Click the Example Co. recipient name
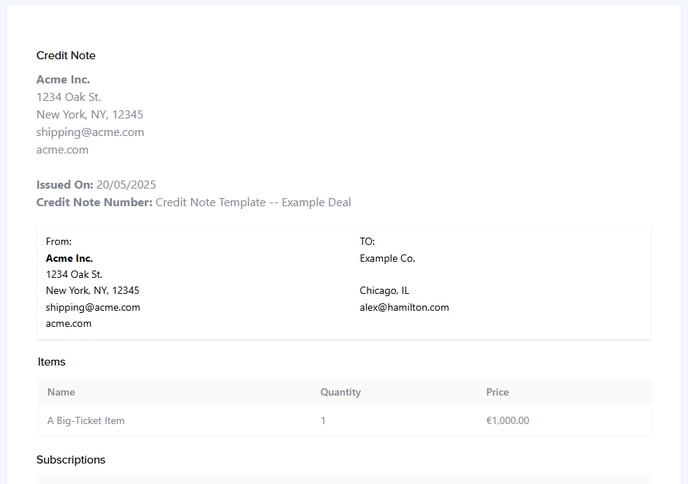 (x=387, y=258)
